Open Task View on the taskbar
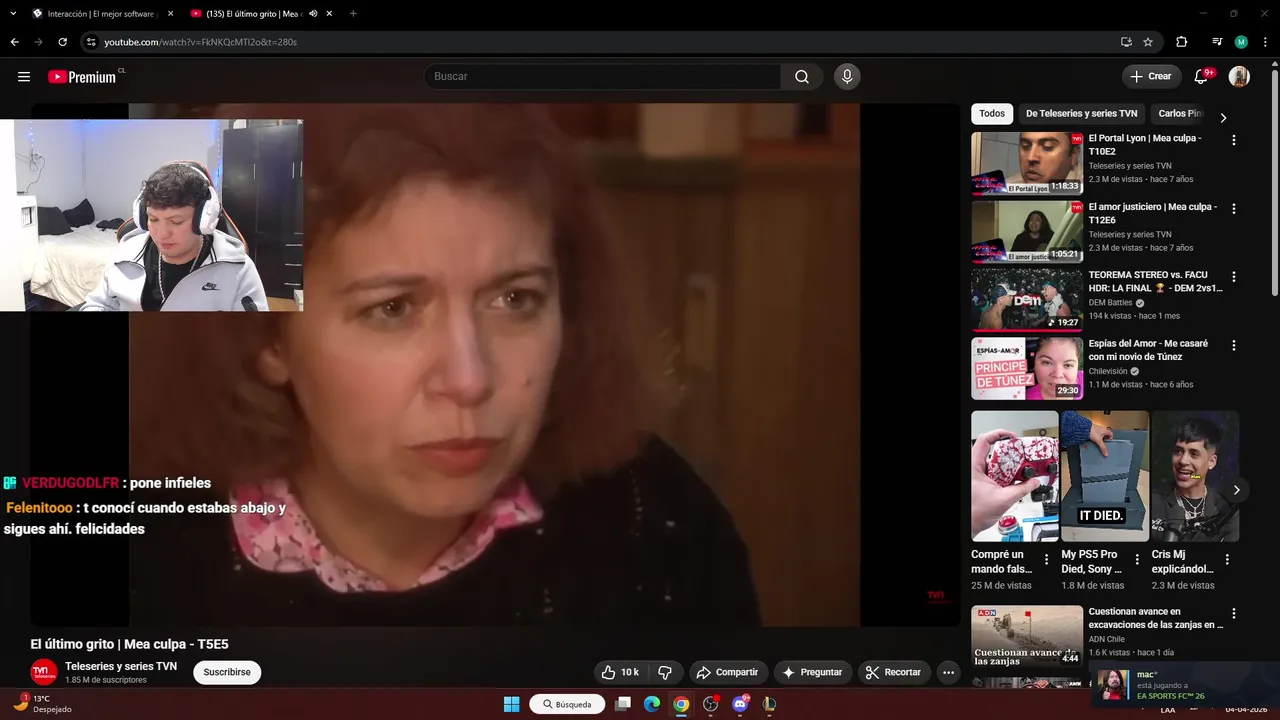 pos(623,704)
